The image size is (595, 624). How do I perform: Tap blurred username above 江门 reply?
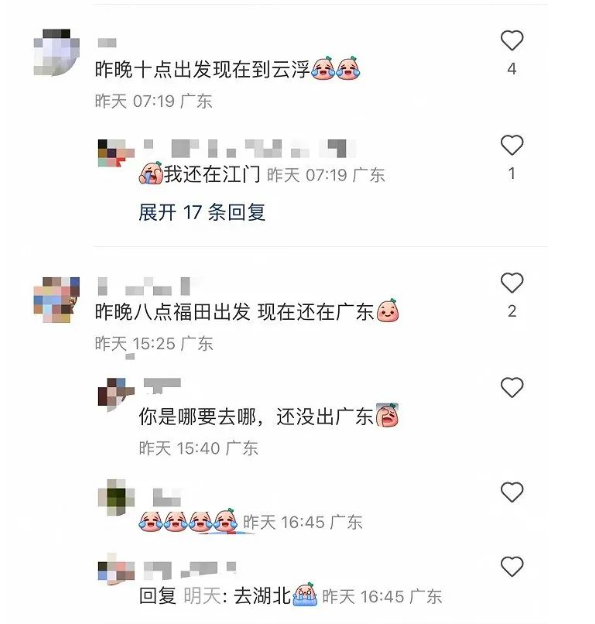click(249, 148)
